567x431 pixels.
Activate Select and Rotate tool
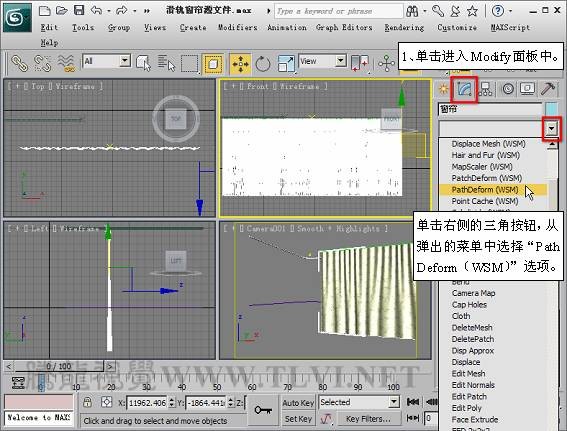point(263,64)
